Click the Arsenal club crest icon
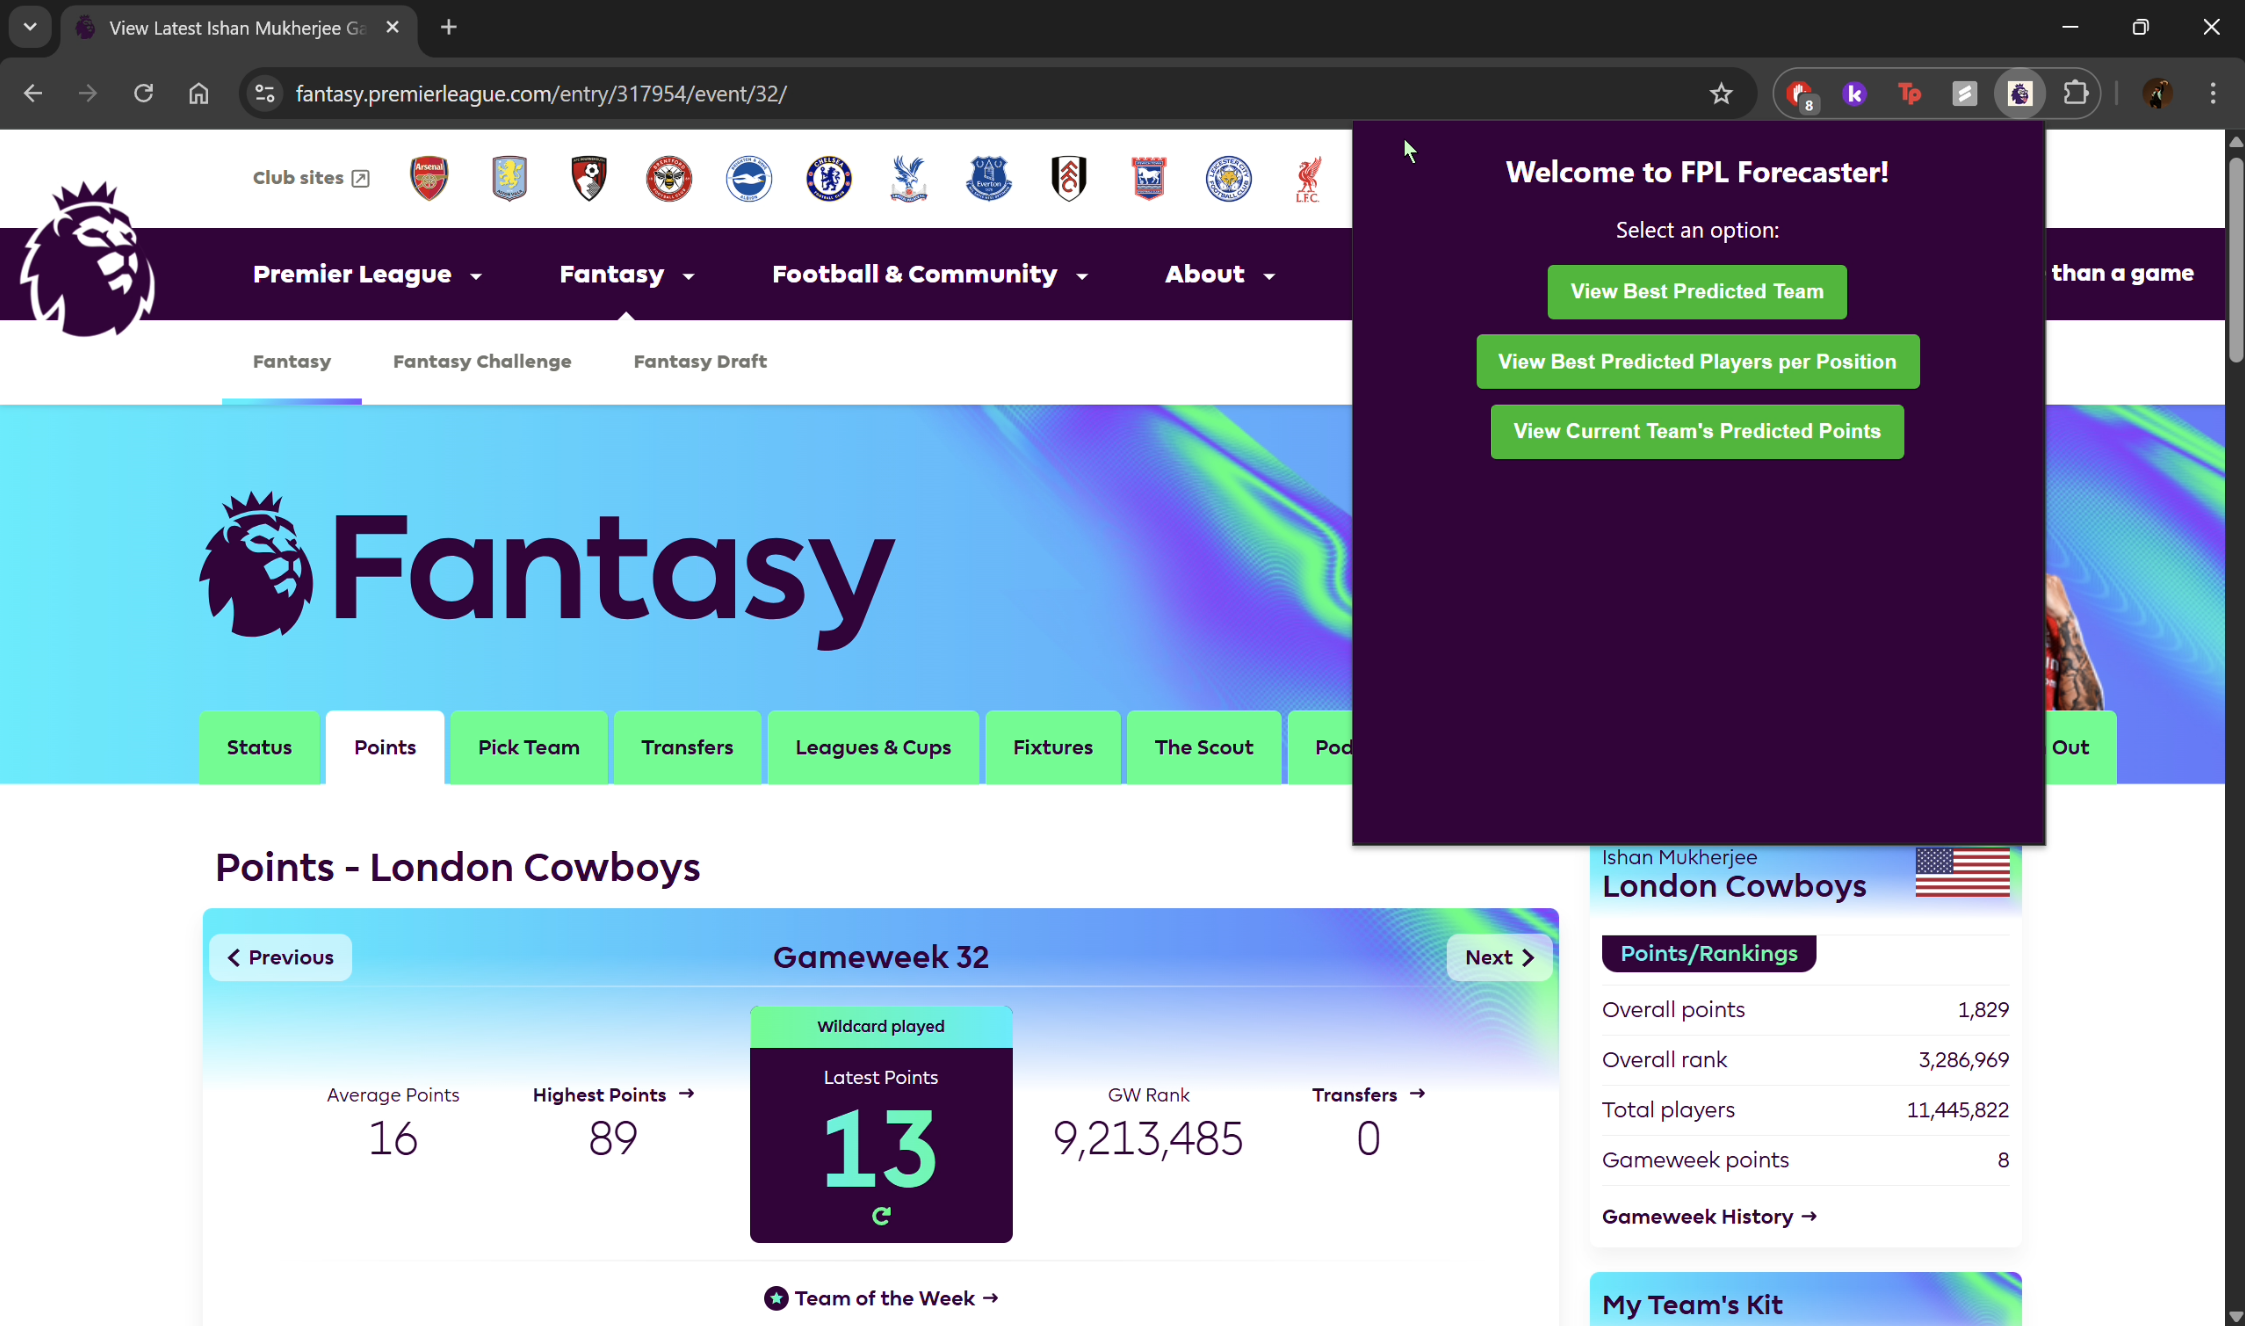 tap(429, 178)
